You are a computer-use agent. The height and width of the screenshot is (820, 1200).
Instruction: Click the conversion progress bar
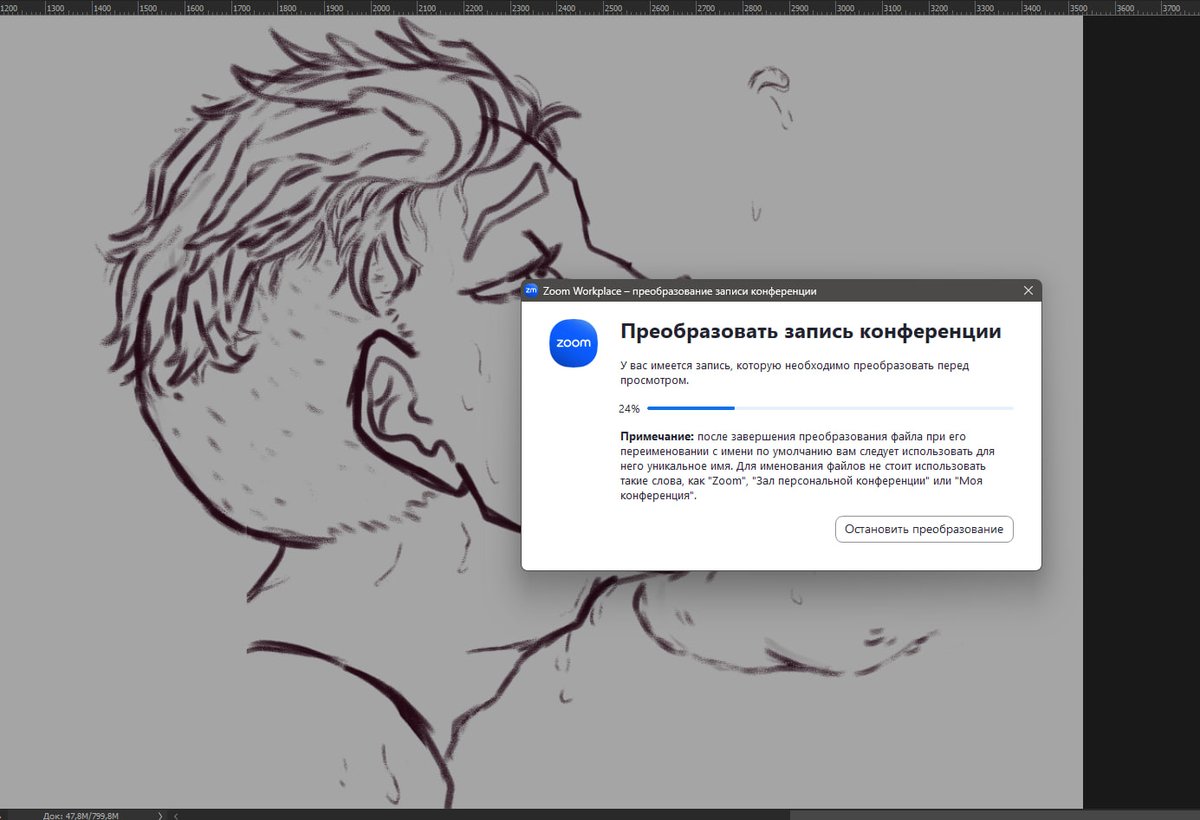point(830,408)
